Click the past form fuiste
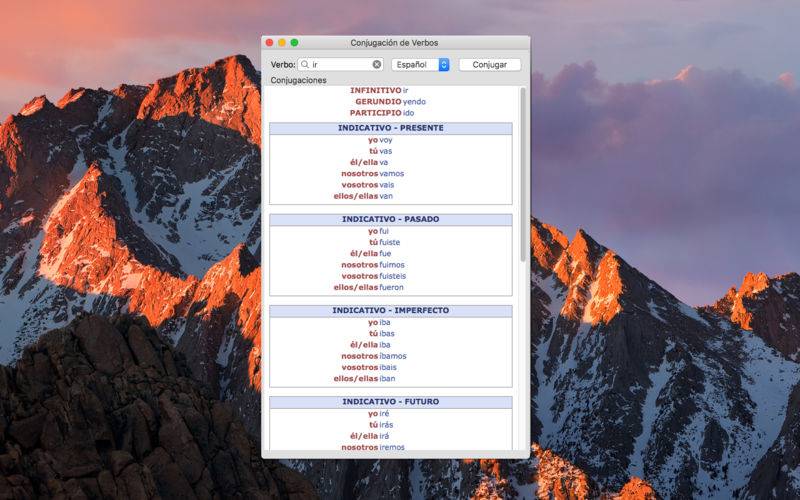 (x=390, y=243)
